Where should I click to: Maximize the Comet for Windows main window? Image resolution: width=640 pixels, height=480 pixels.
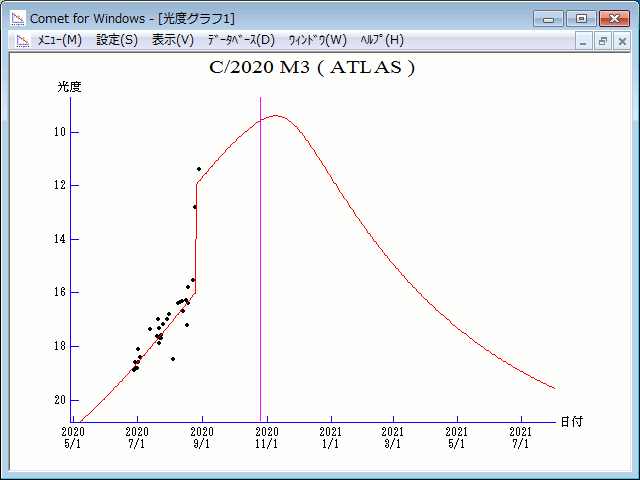click(x=580, y=18)
